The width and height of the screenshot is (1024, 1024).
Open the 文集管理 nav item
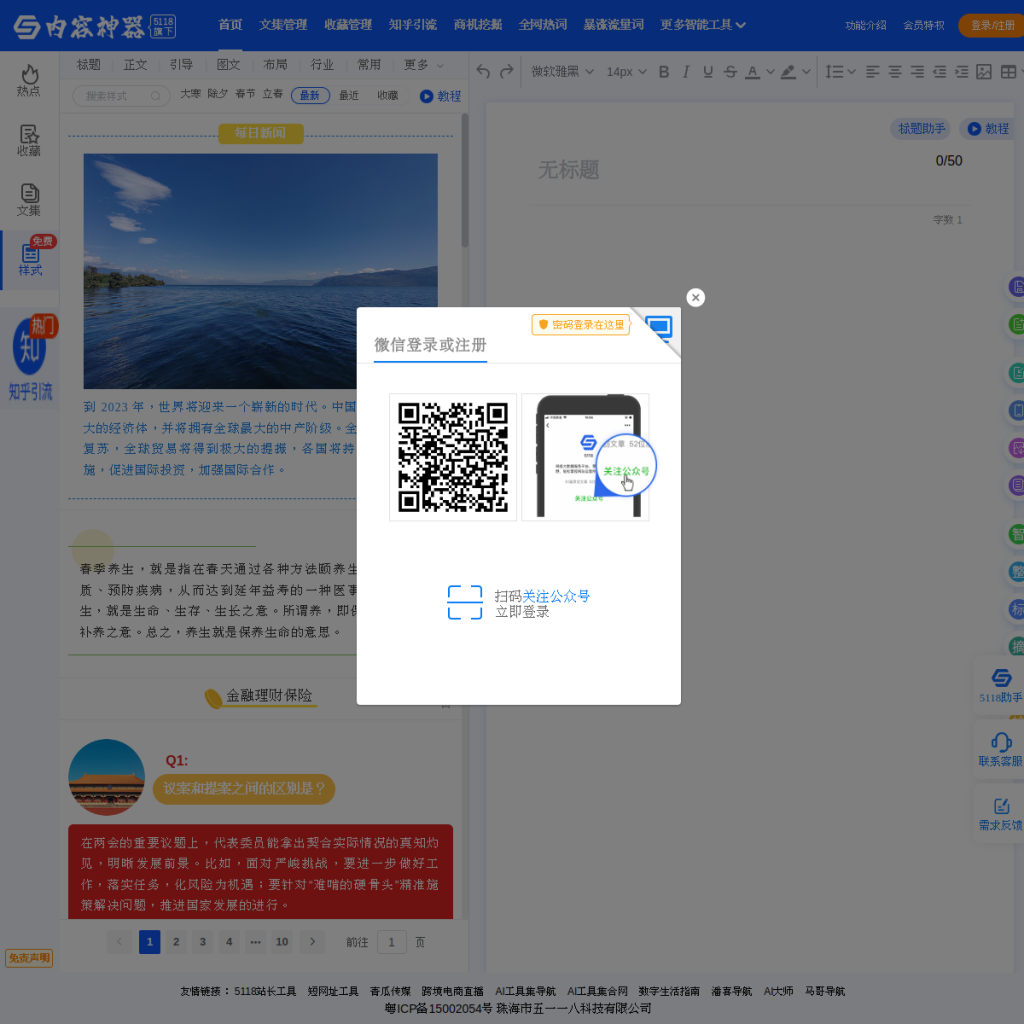tap(283, 25)
